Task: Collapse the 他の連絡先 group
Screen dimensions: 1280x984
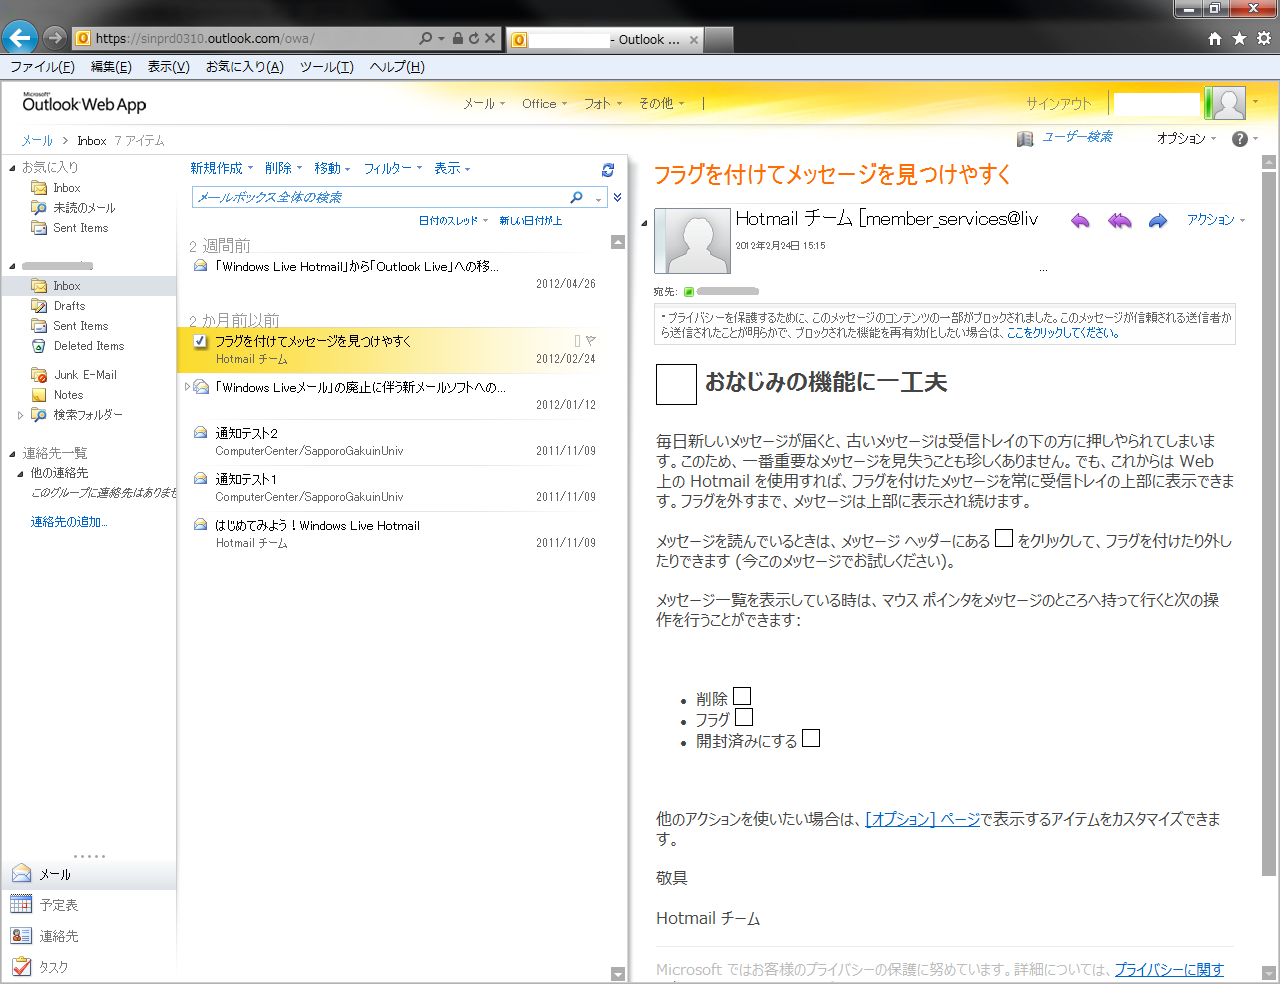Action: (x=20, y=473)
